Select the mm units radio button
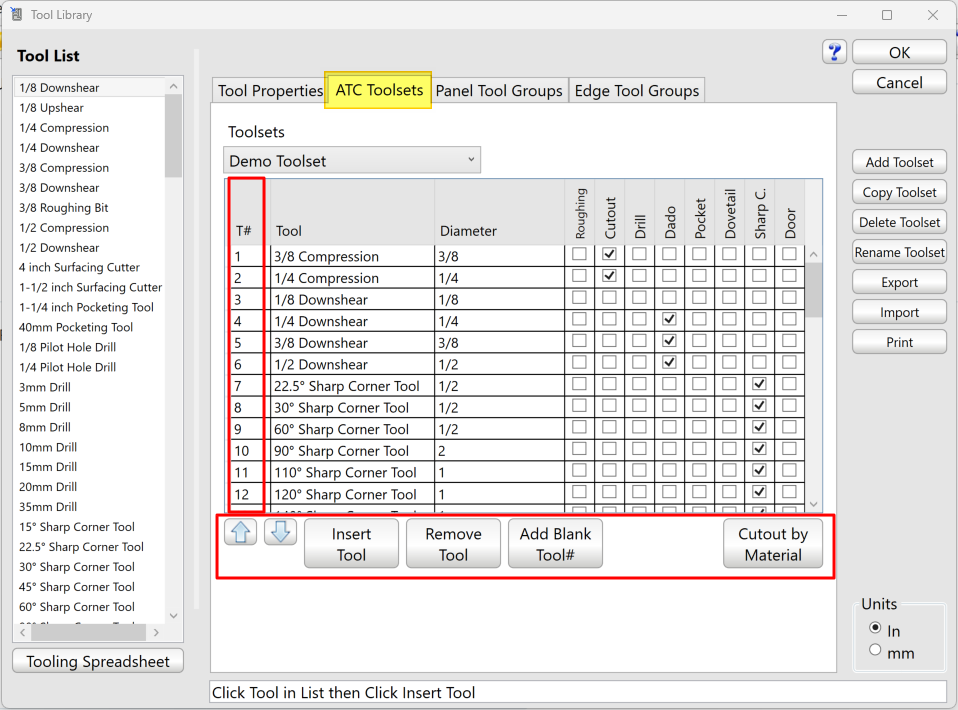 click(x=876, y=650)
